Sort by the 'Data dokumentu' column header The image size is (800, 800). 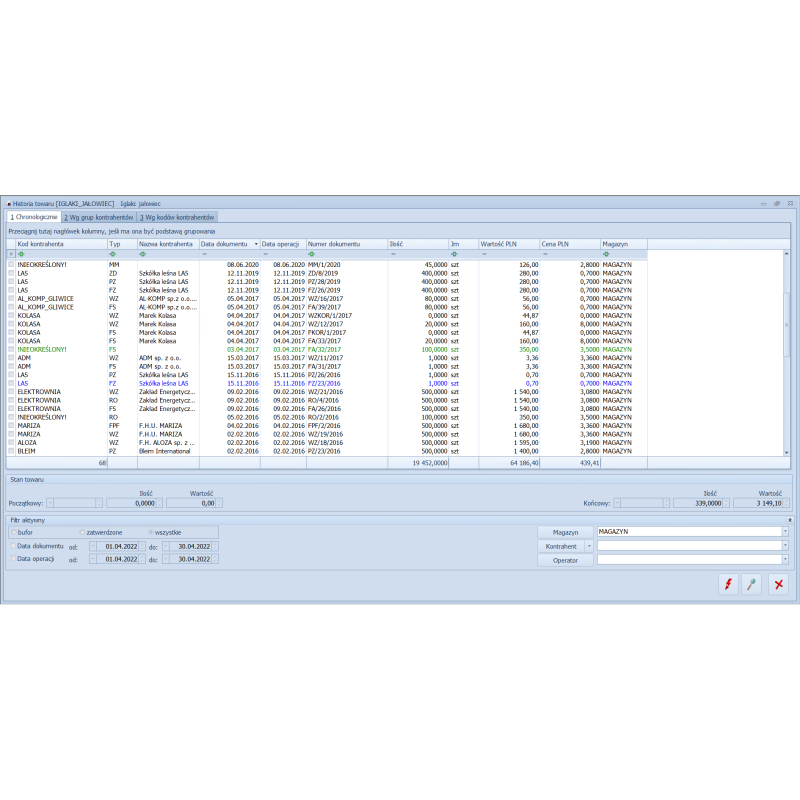228,244
